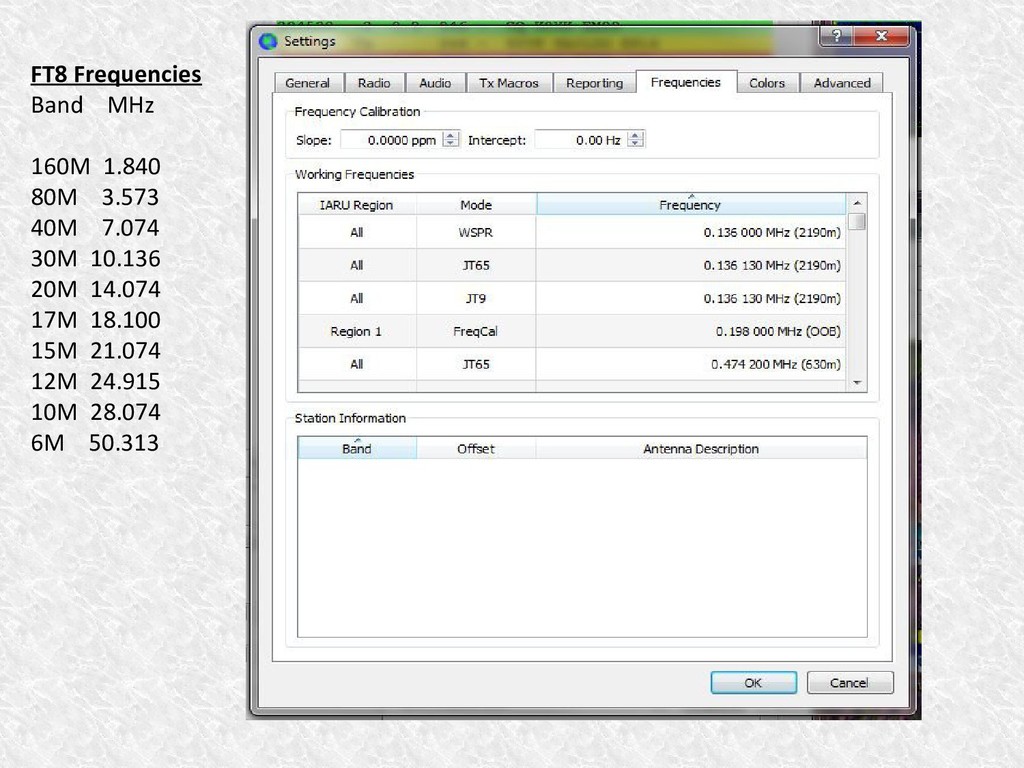
Task: Click the WSJT-X Settings title icon
Action: (x=268, y=41)
